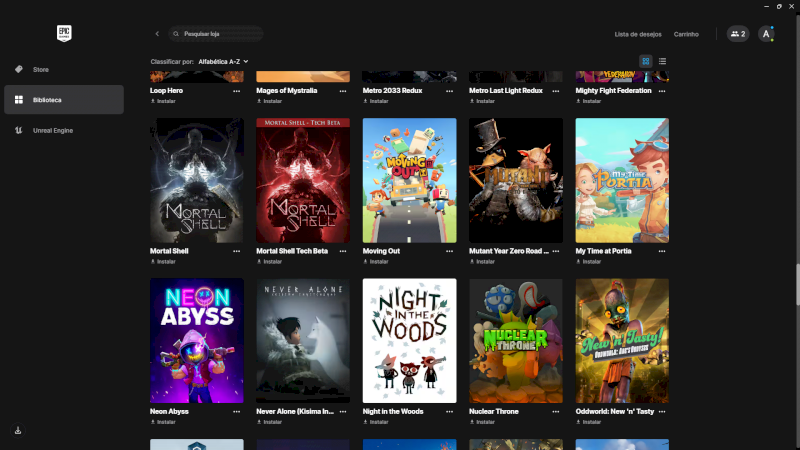This screenshot has height=450, width=800.
Task: Switch to grid view layout
Action: click(x=646, y=61)
